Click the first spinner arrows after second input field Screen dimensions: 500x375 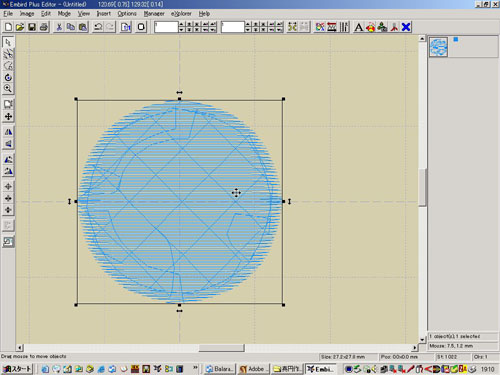click(248, 27)
